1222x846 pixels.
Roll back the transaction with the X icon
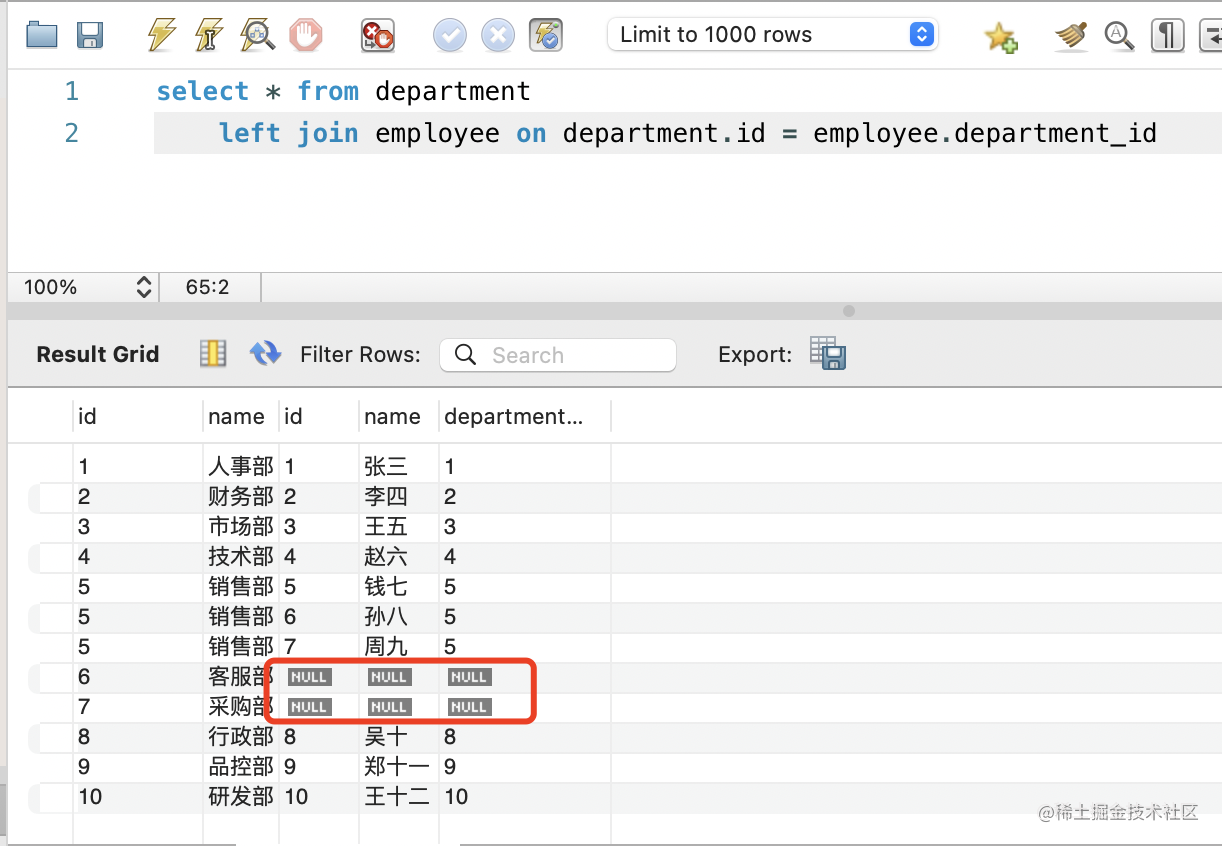coord(498,36)
